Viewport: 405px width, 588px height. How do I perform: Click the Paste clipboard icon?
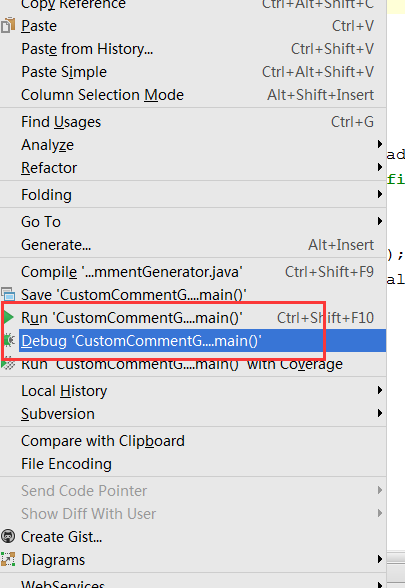(8, 26)
